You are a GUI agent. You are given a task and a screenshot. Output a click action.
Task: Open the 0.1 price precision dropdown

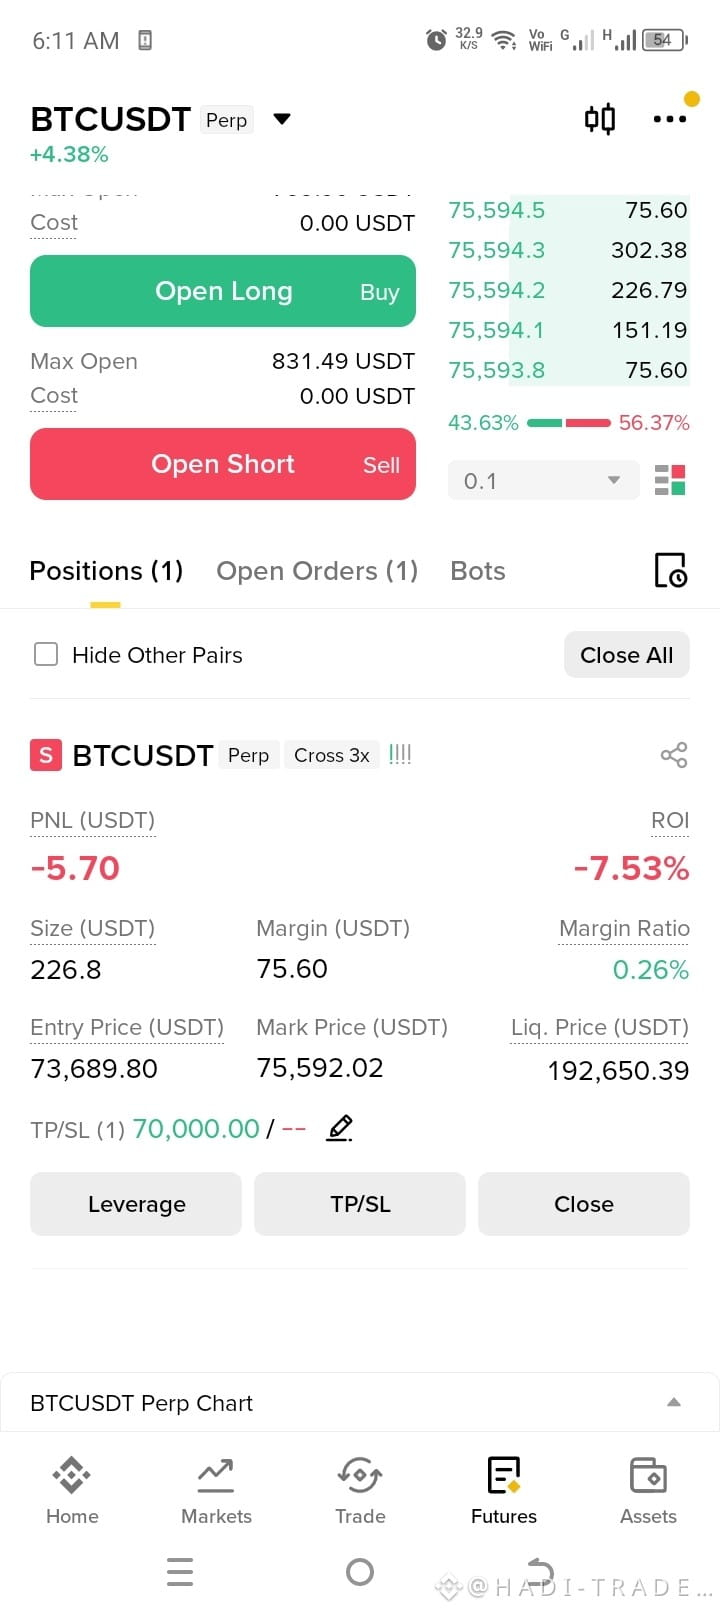[x=543, y=480]
